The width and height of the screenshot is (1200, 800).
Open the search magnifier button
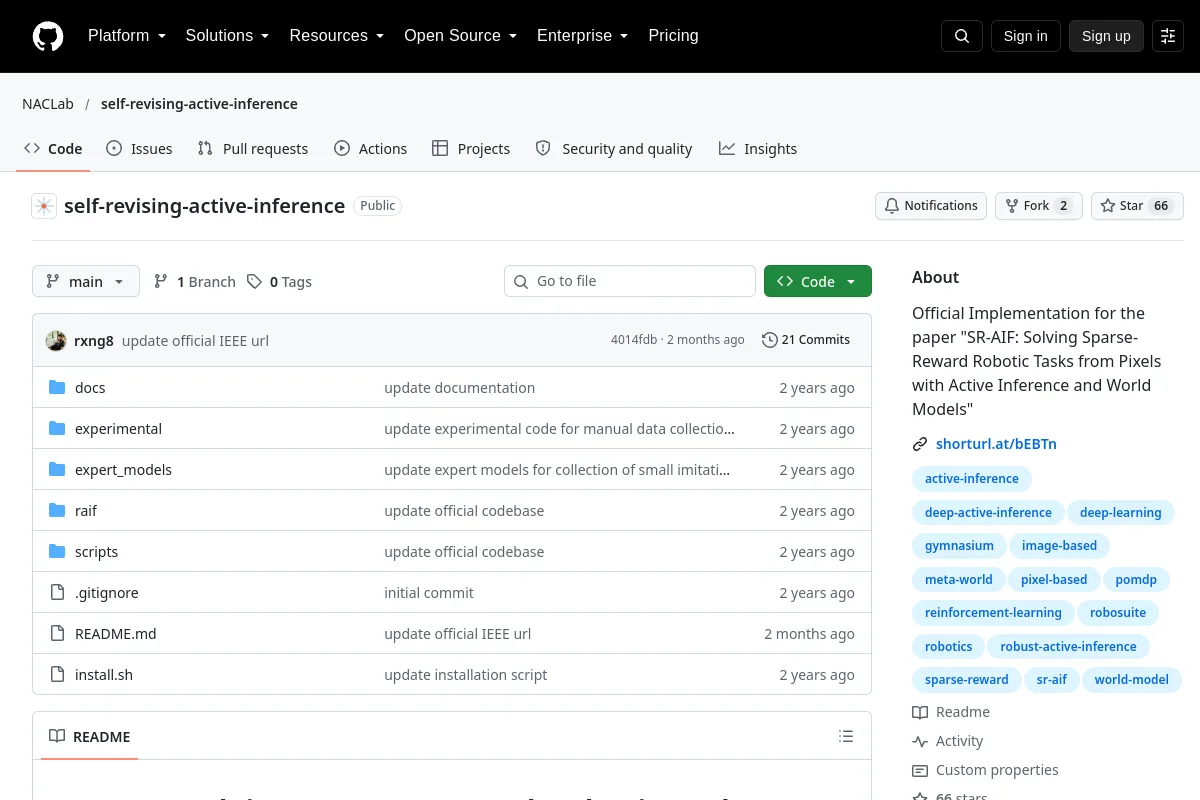coord(962,36)
